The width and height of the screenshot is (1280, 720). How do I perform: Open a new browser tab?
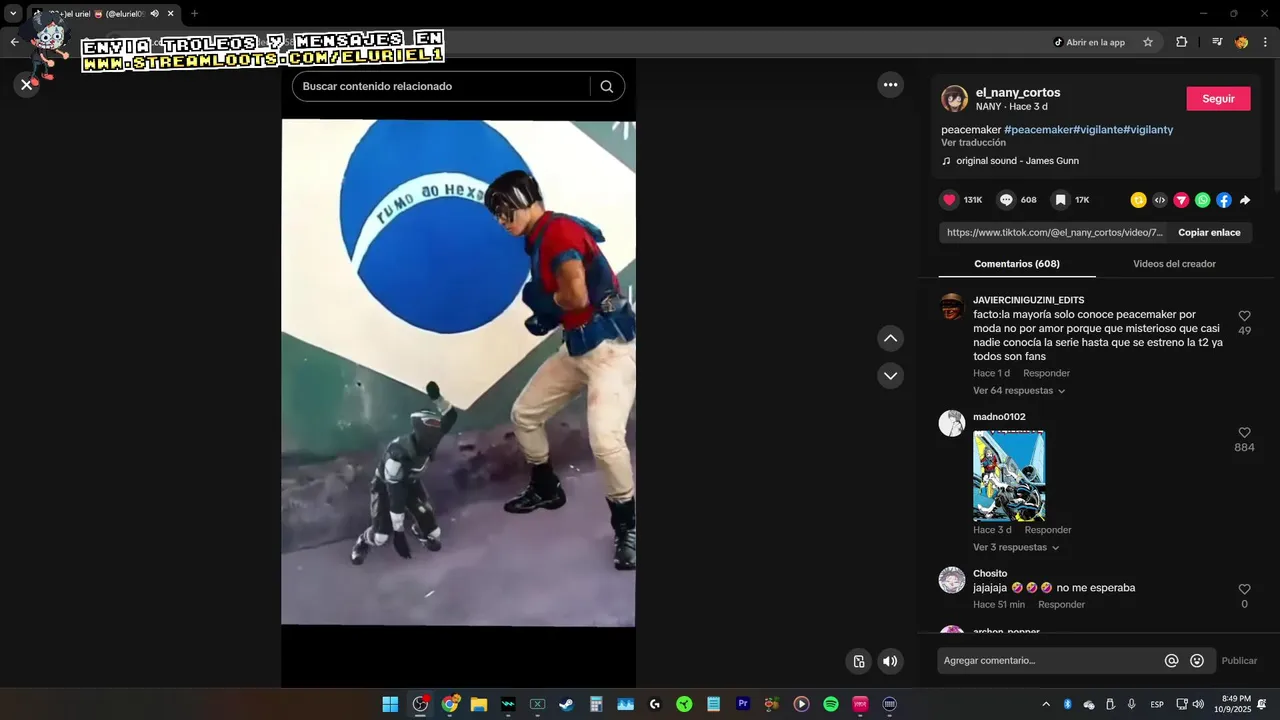pos(194,14)
